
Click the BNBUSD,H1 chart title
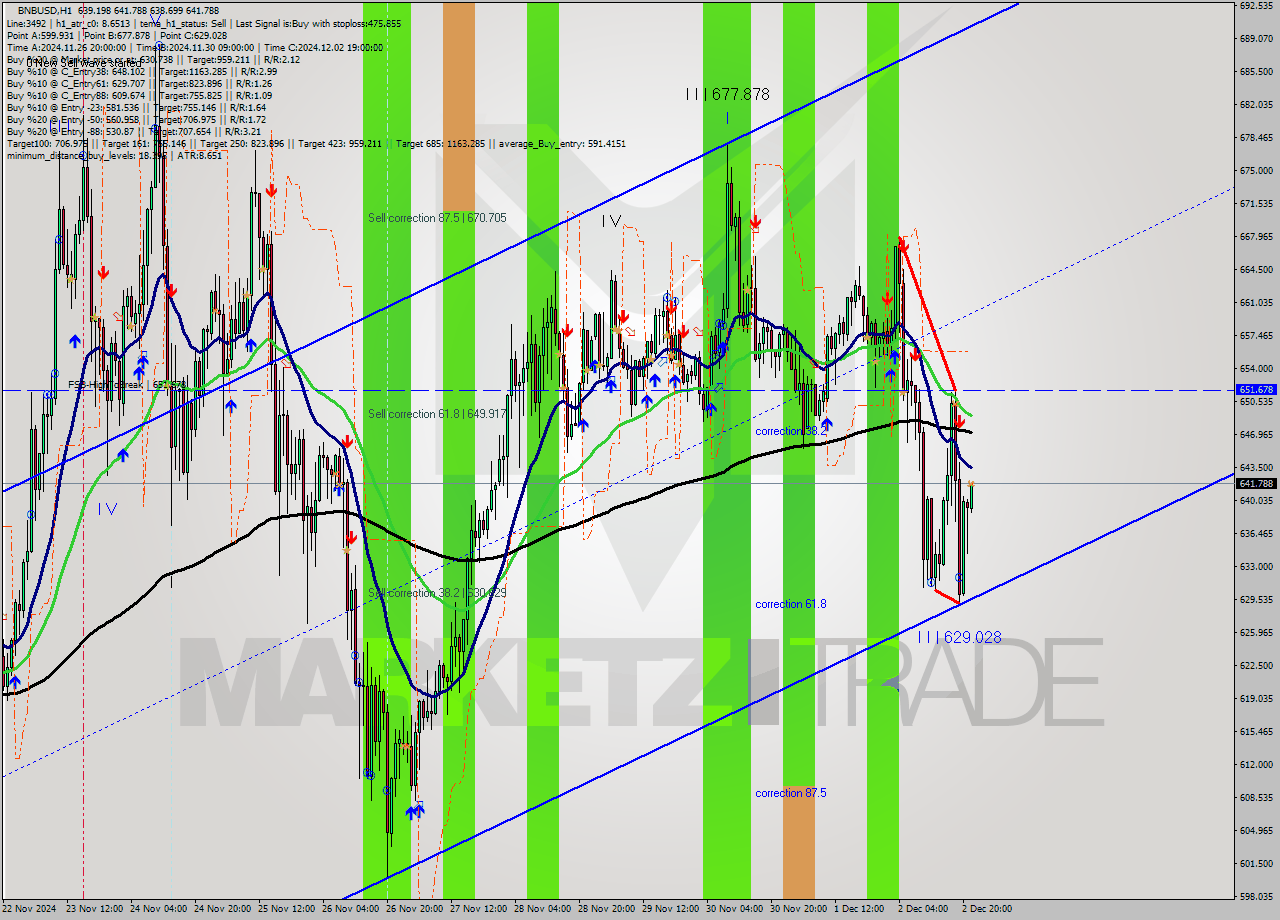[44, 9]
